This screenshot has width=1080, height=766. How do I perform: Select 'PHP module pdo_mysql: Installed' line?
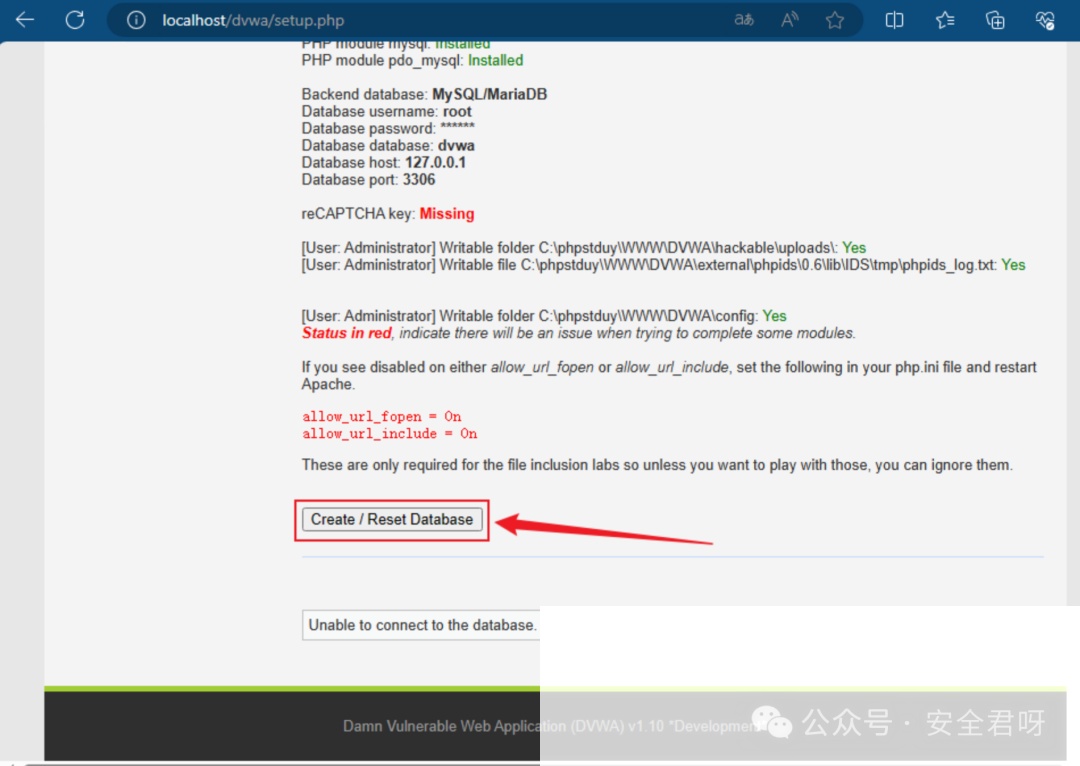click(412, 61)
